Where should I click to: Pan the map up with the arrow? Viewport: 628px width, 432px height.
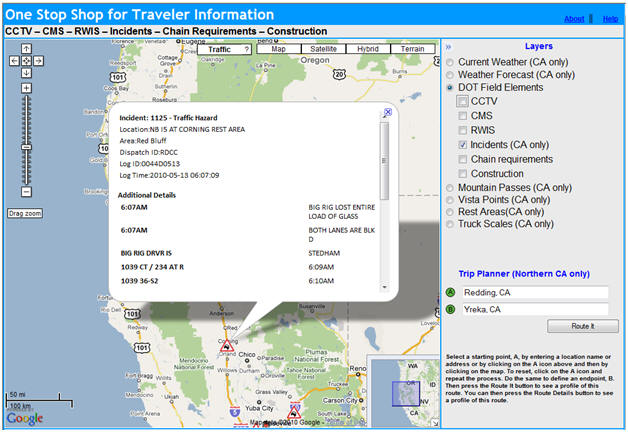26,49
